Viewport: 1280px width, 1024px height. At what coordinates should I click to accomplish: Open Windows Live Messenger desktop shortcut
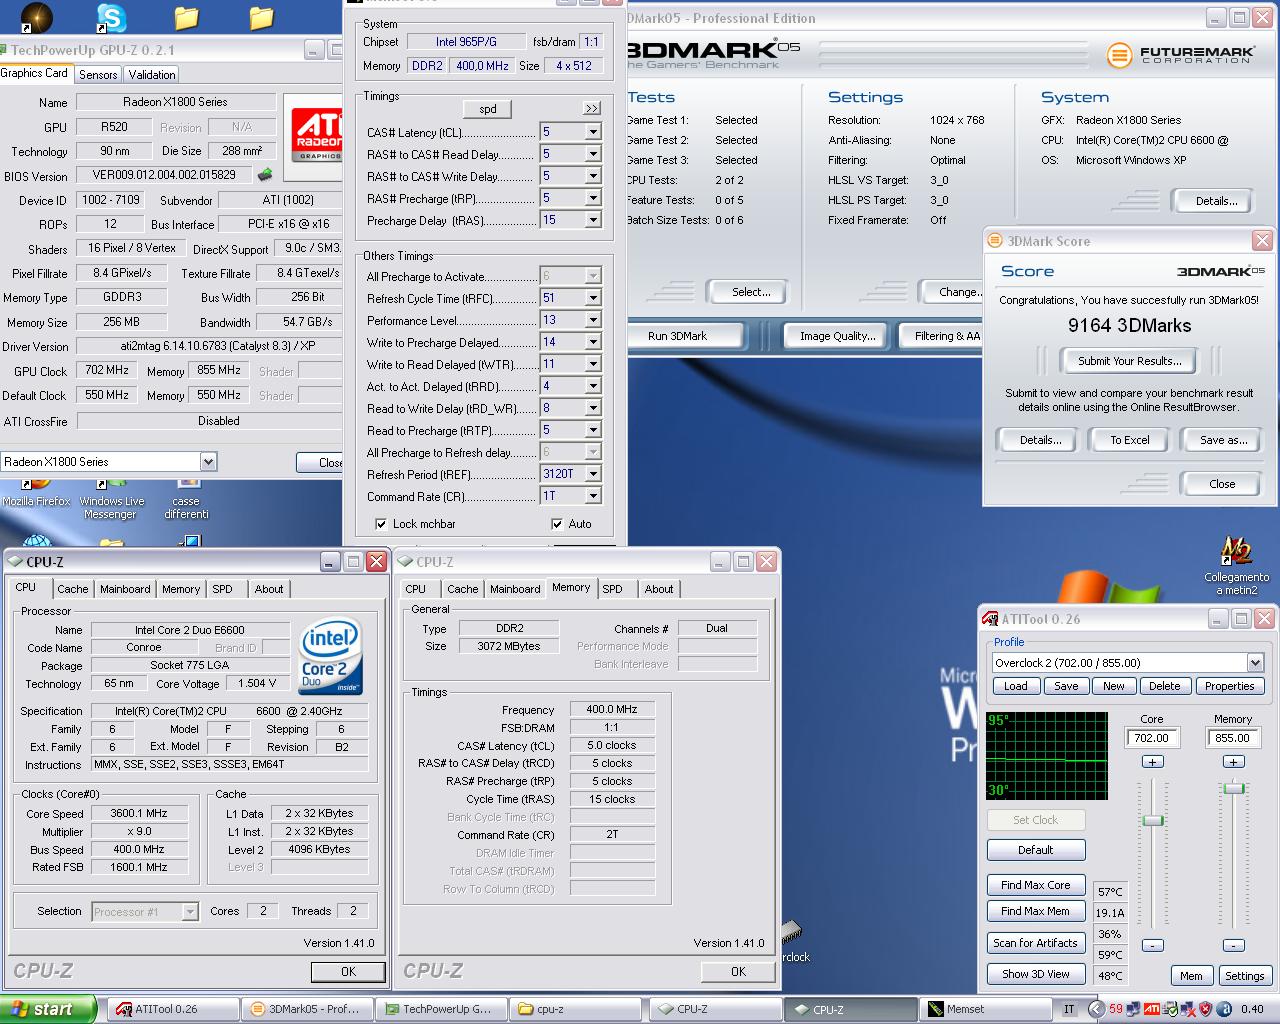[x=111, y=500]
